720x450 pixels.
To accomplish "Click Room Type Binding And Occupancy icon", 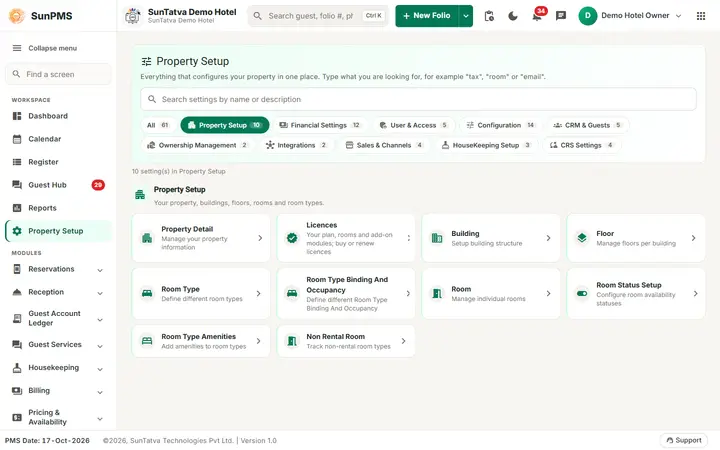I will pyautogui.click(x=292, y=293).
